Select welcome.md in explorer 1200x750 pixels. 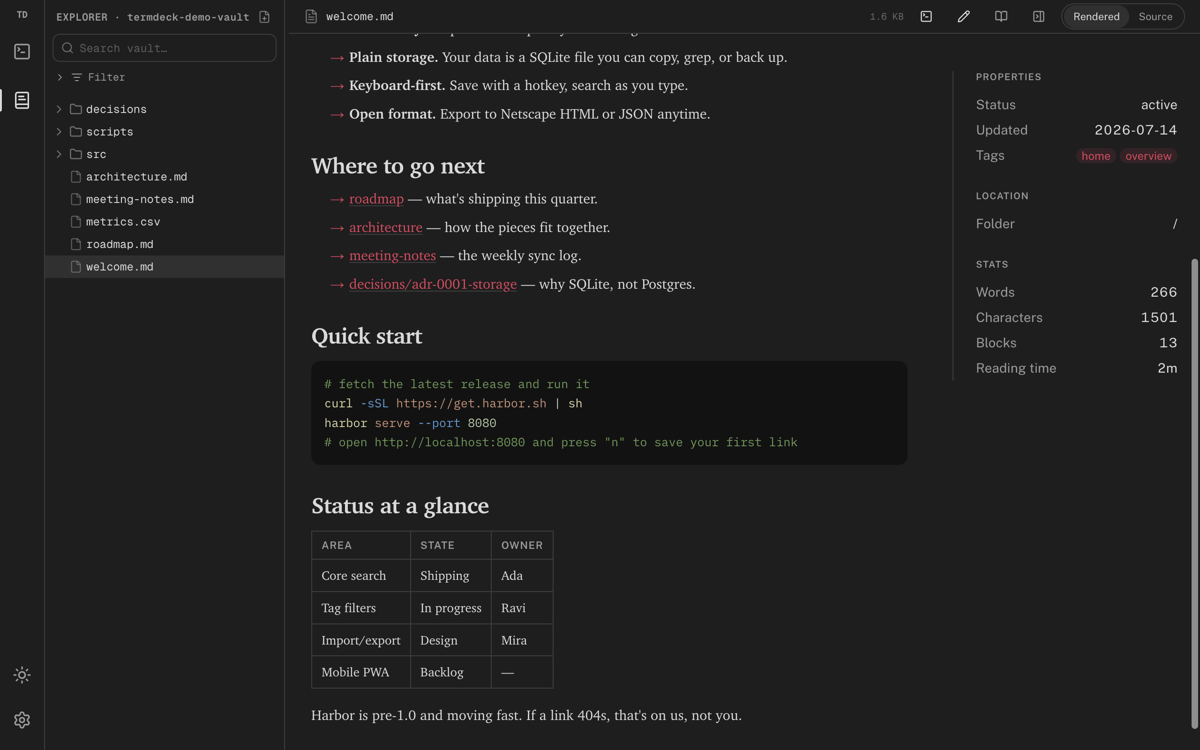165,267
